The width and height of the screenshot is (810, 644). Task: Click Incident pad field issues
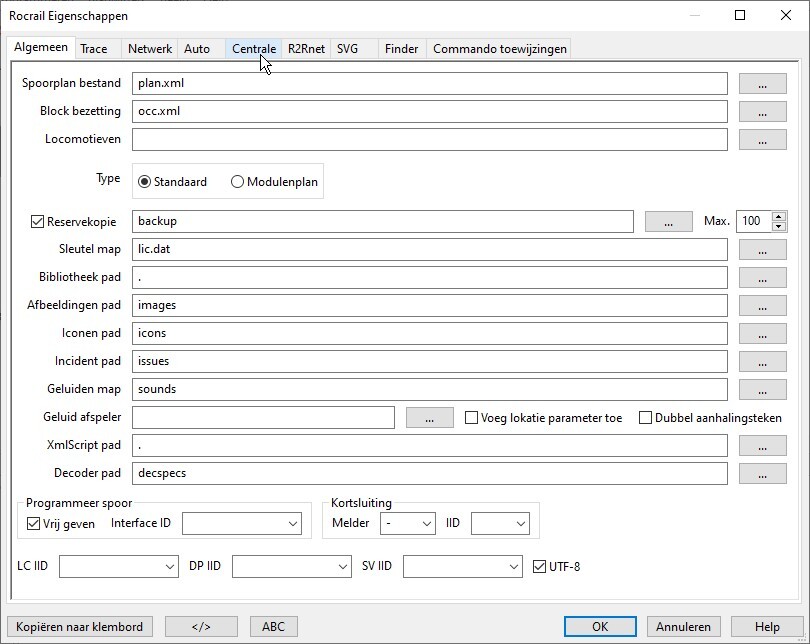tap(430, 361)
